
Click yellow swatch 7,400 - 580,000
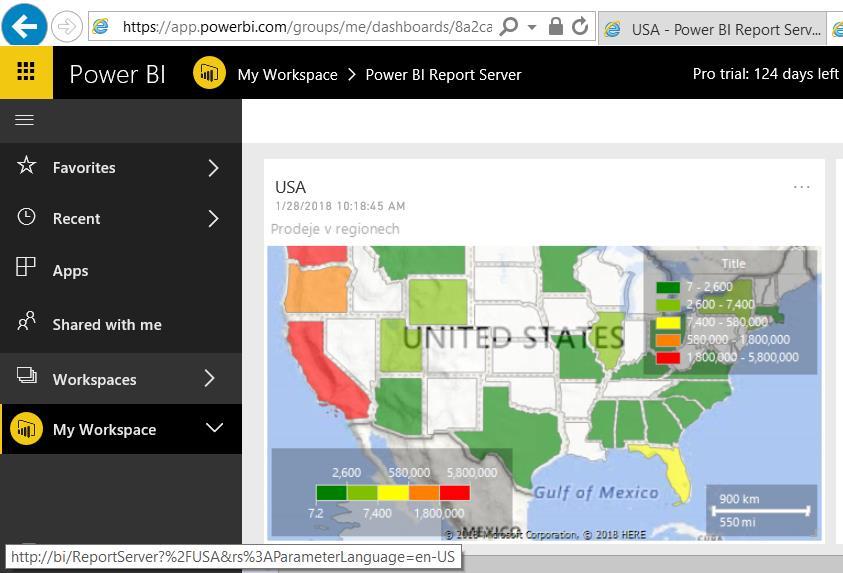coord(668,323)
